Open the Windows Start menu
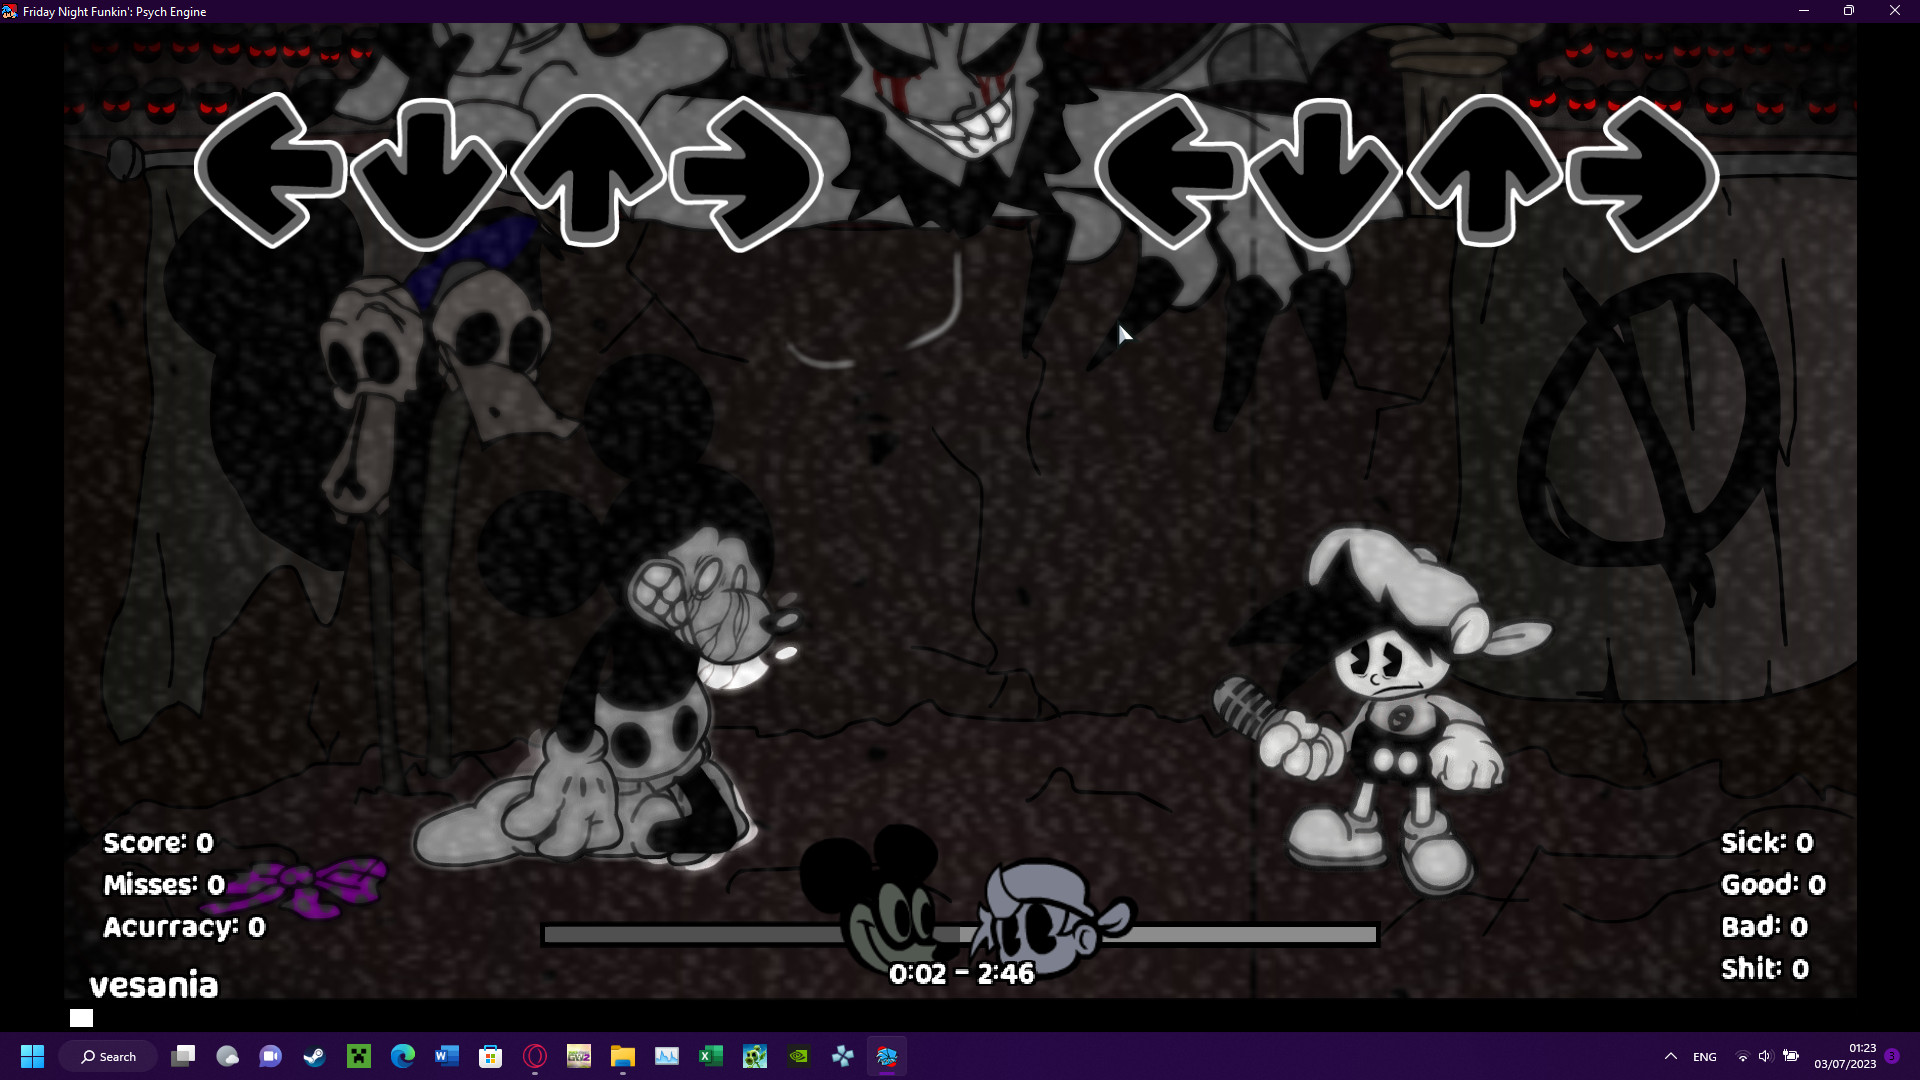 pos(32,1056)
